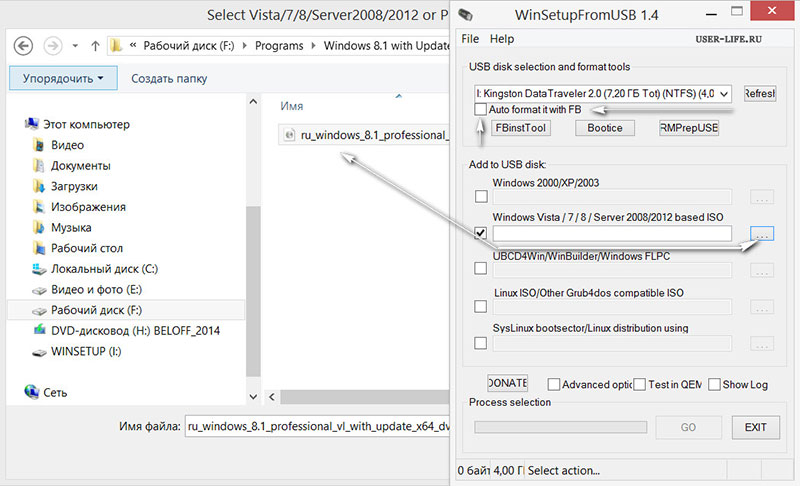800x486 pixels.
Task: Go up one folder level arrow
Action: (95, 46)
